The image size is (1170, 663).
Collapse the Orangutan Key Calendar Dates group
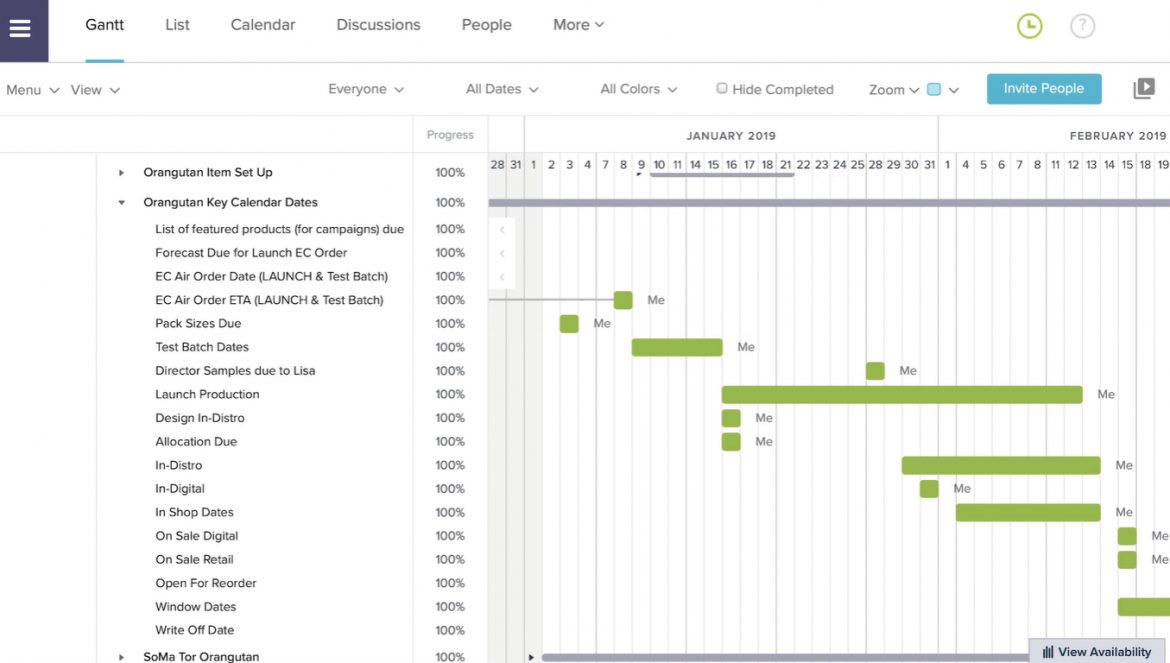[x=121, y=202]
